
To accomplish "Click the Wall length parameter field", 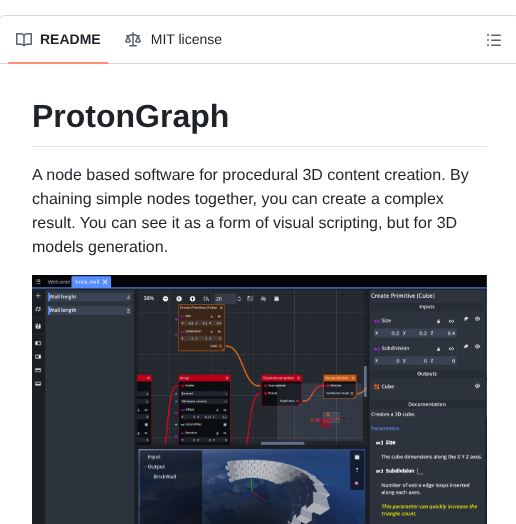I will 89,310.
